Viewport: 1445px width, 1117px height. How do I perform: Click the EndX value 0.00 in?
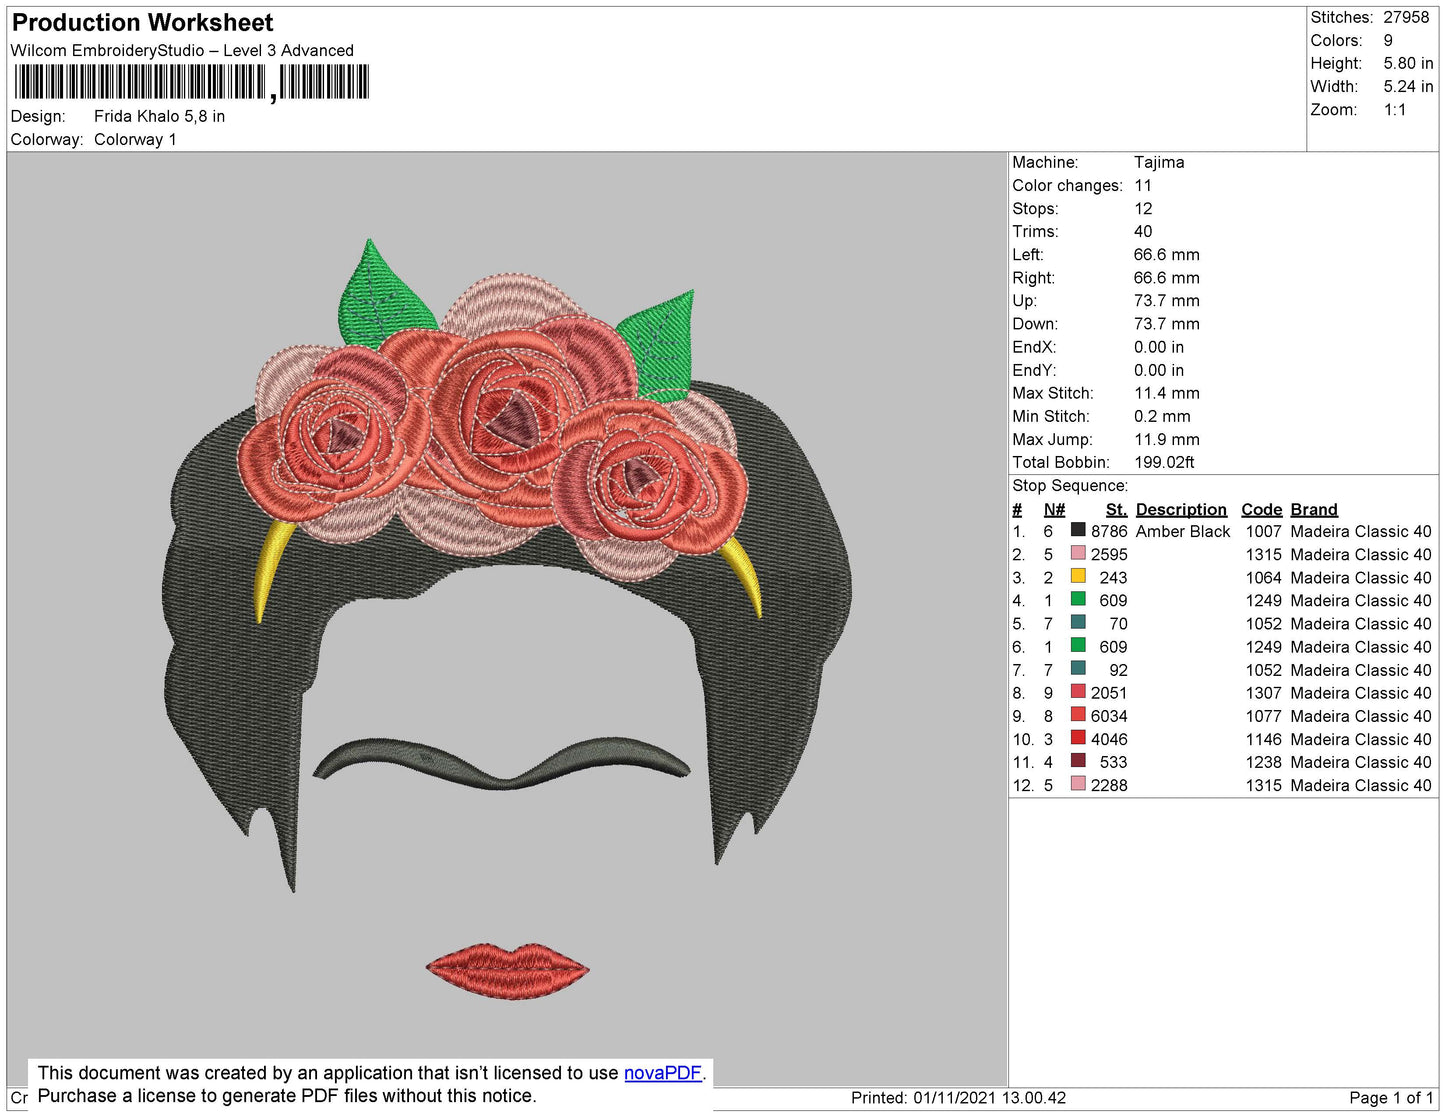1159,347
